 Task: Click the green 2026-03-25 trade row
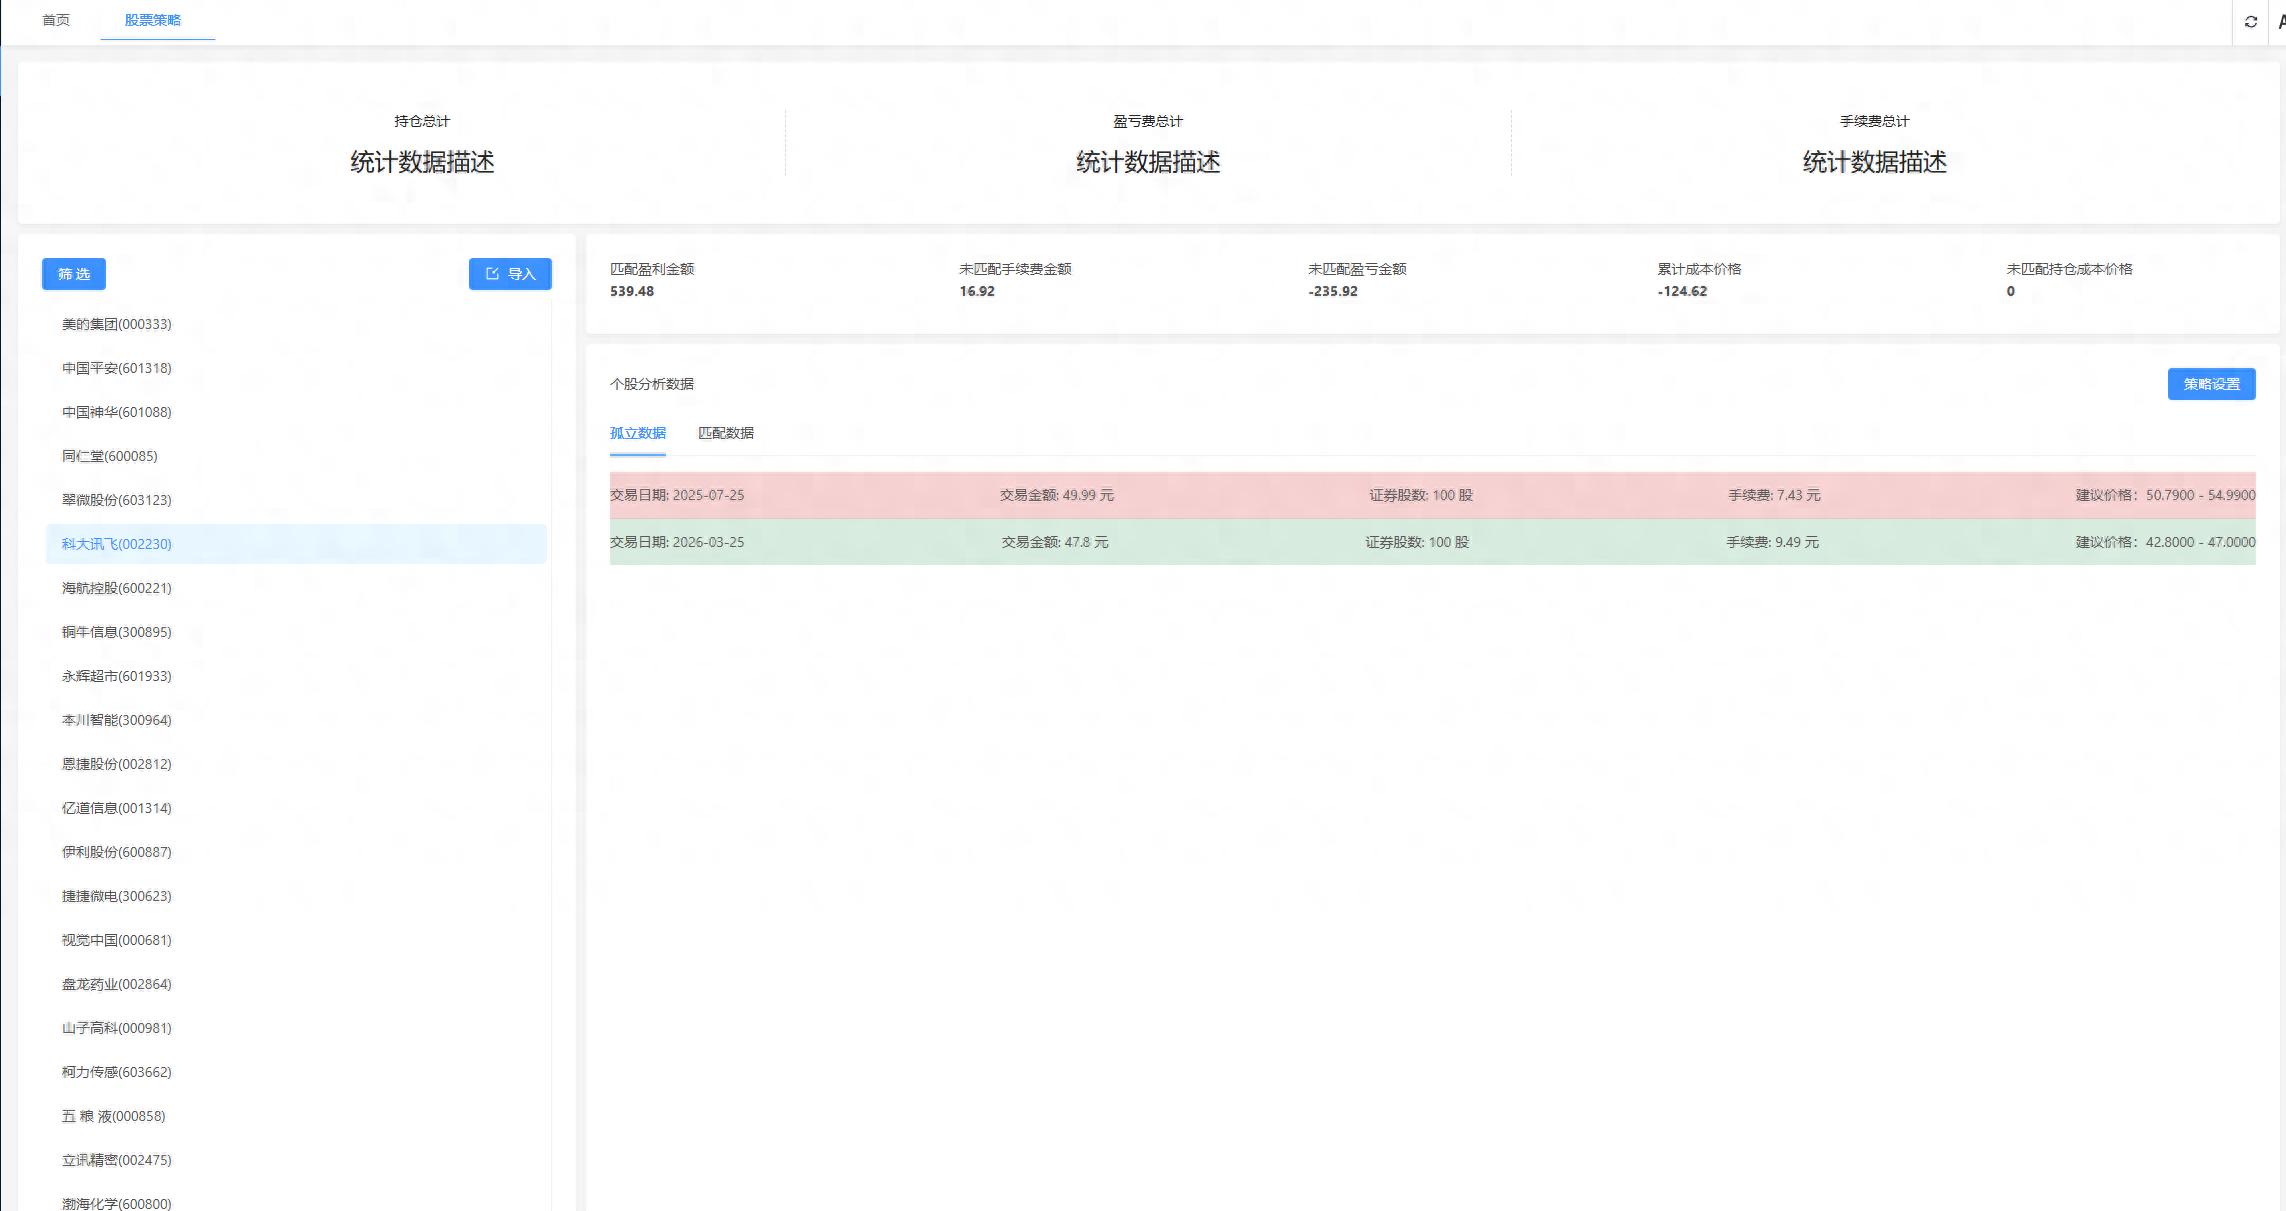1432,542
